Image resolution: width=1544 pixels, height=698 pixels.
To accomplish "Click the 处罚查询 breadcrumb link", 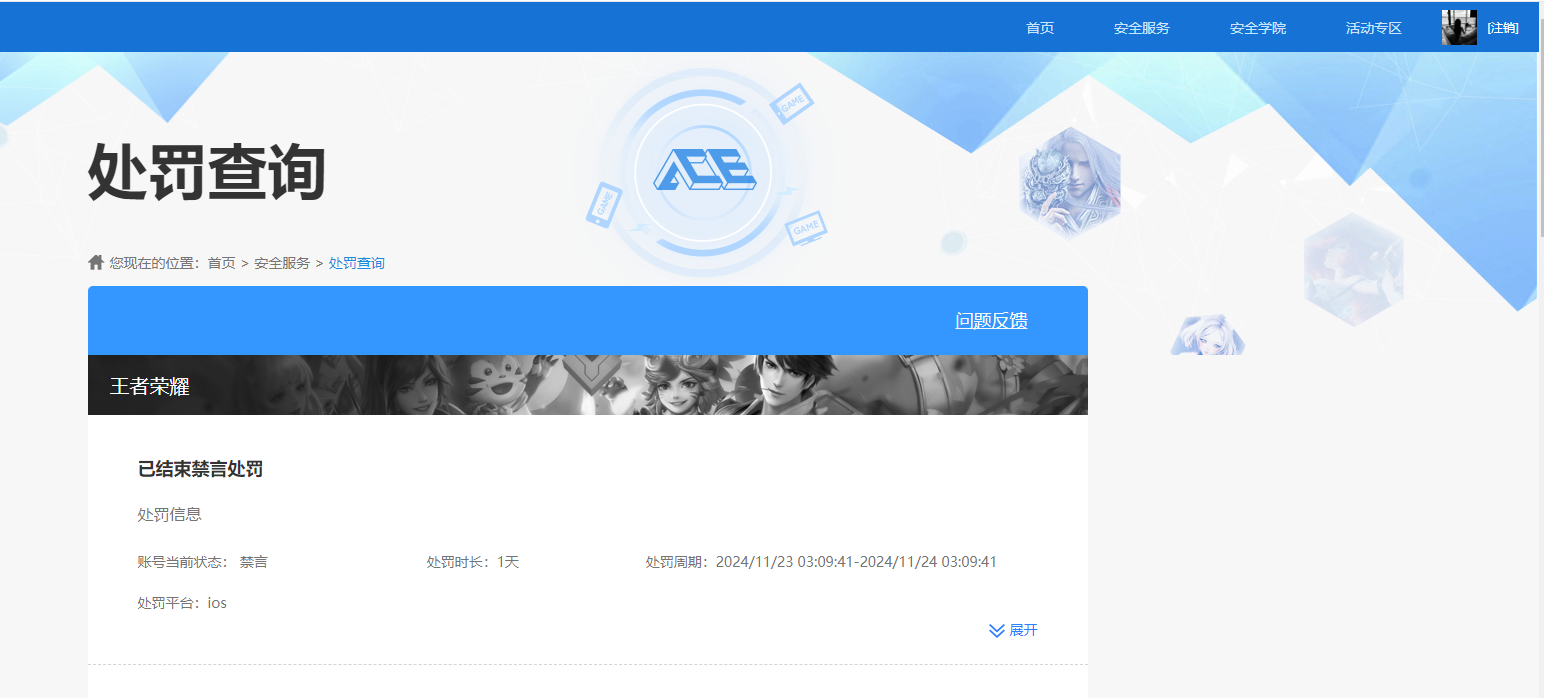I will [356, 262].
